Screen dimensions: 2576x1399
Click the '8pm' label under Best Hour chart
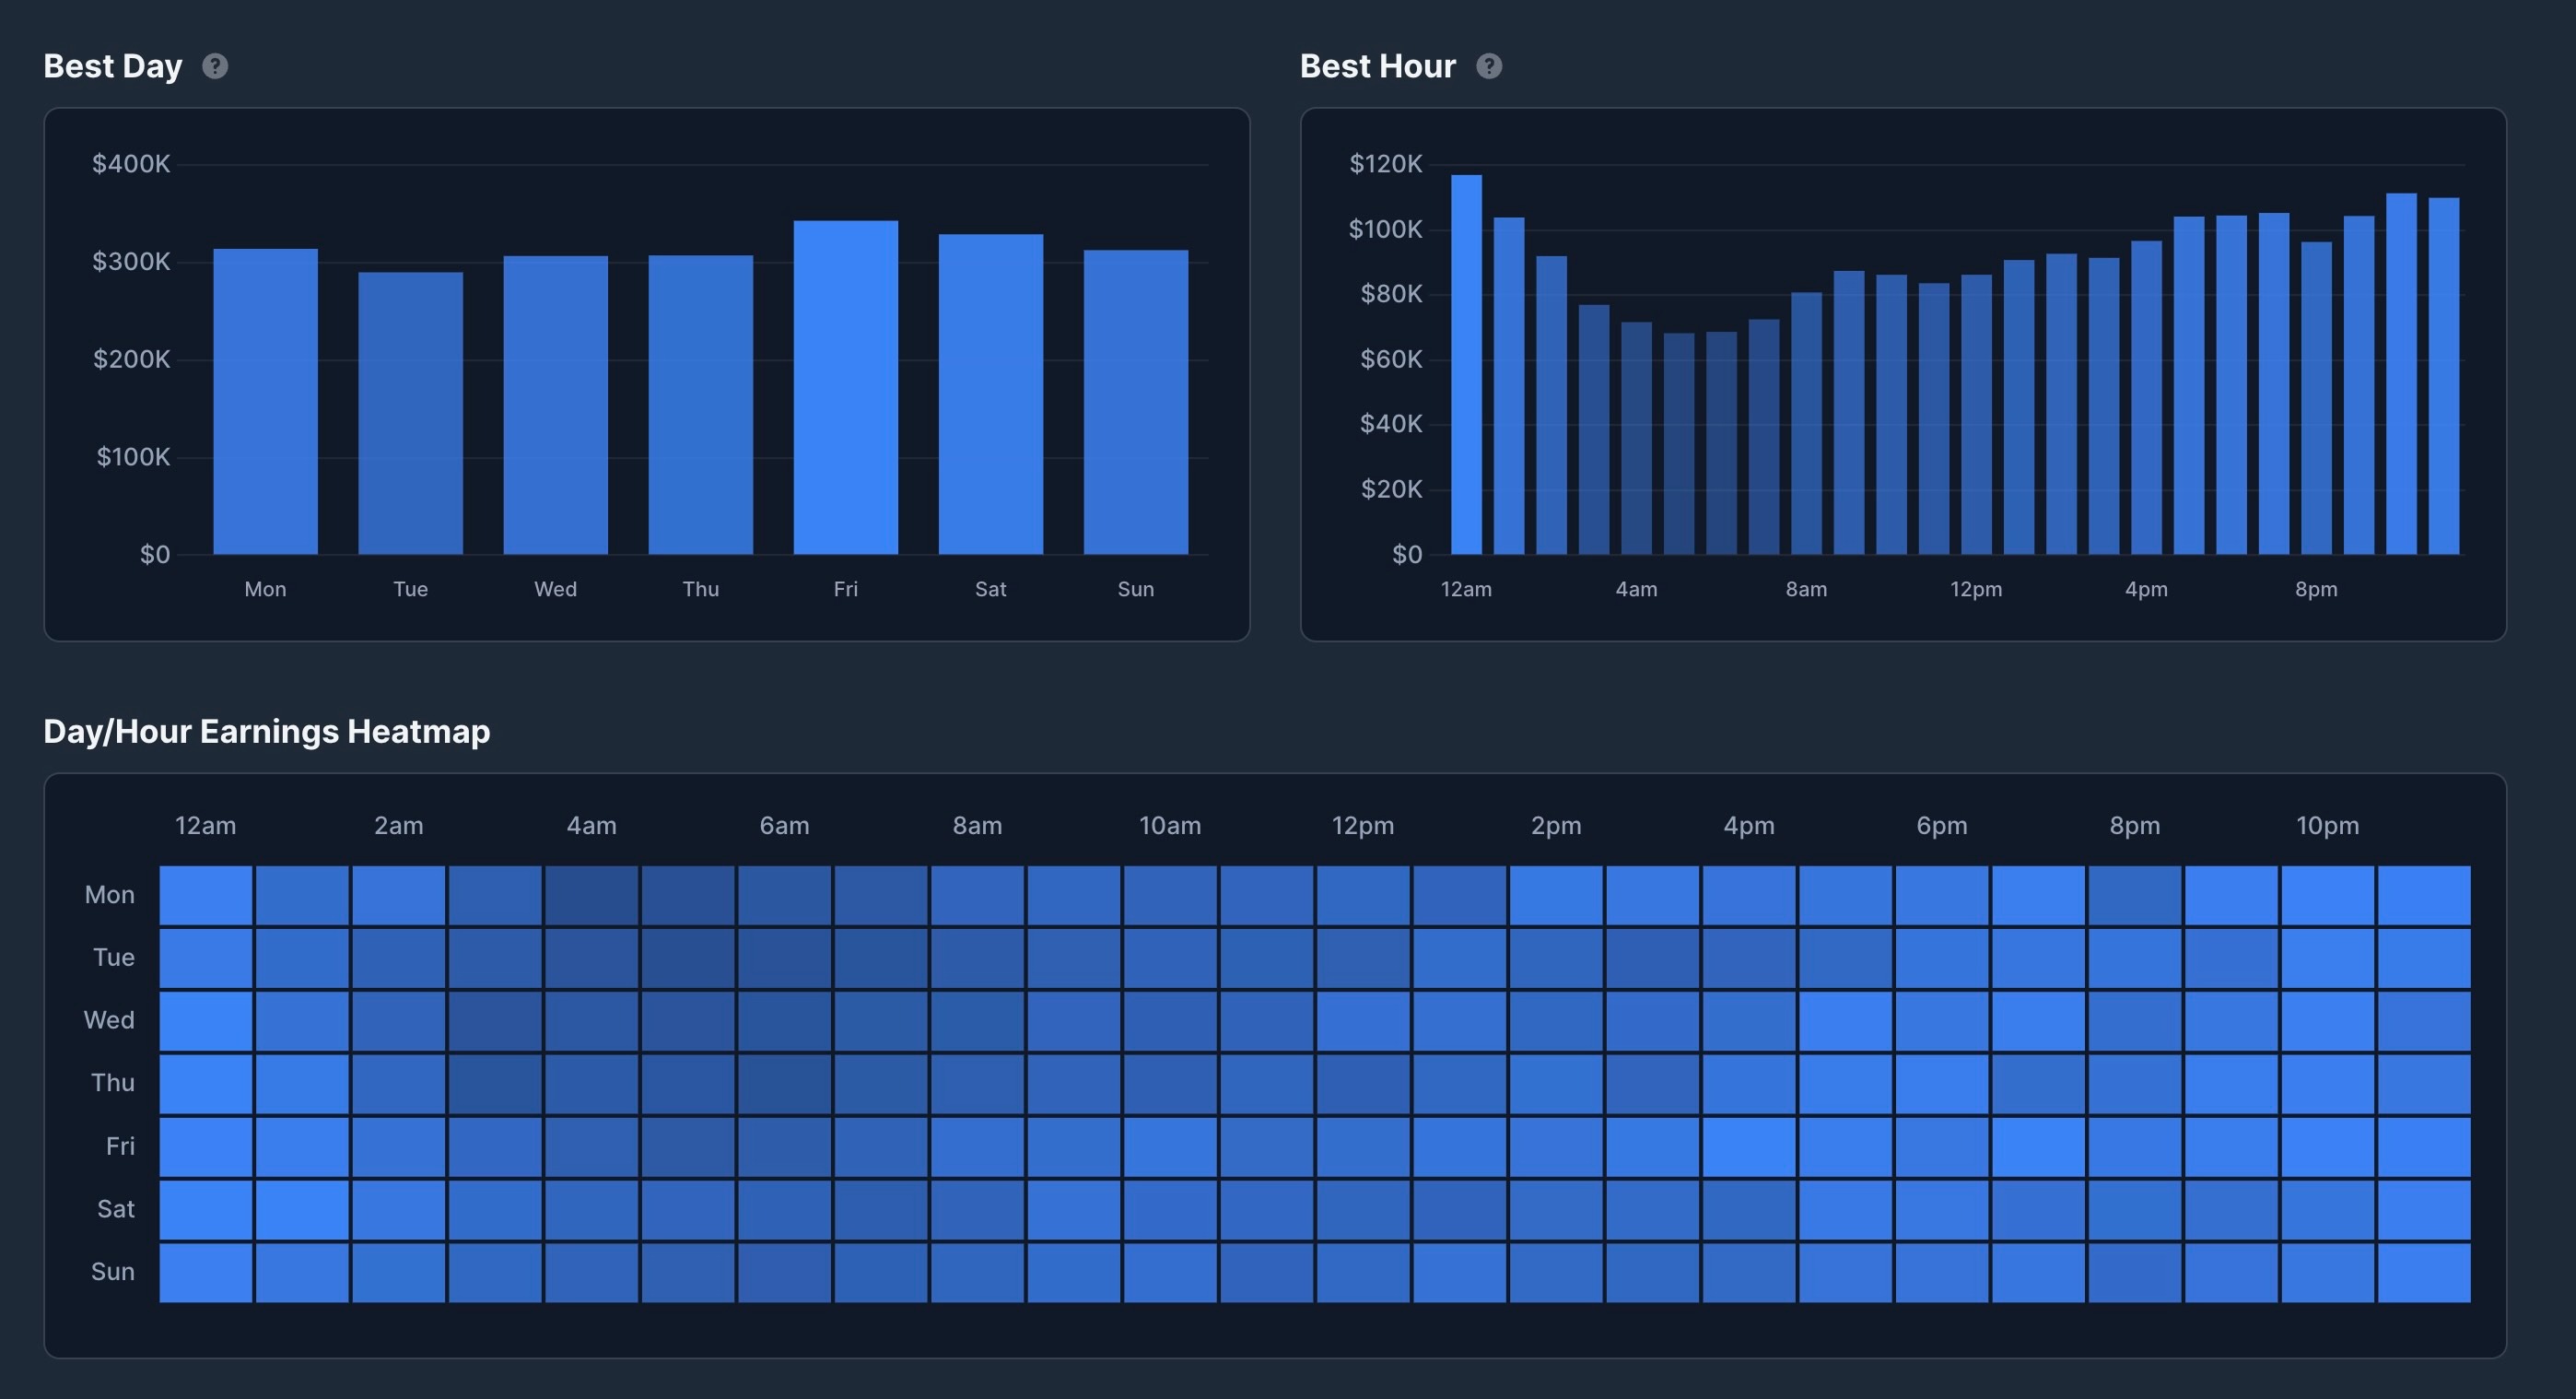point(2316,589)
